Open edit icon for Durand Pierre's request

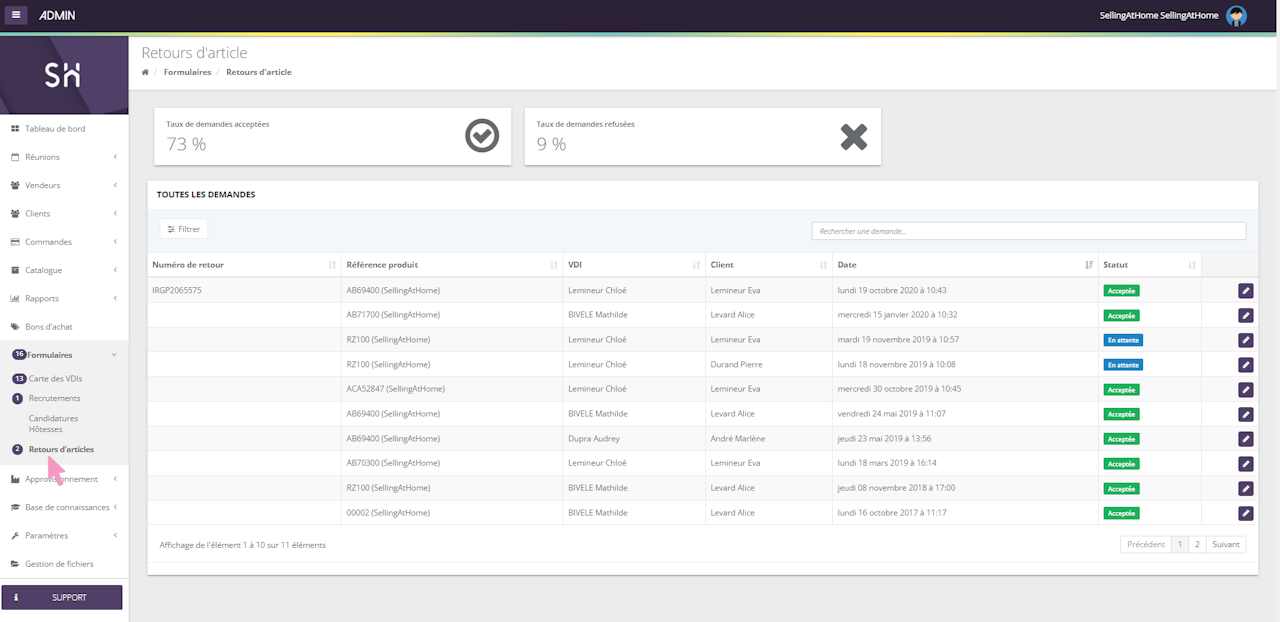pos(1245,365)
